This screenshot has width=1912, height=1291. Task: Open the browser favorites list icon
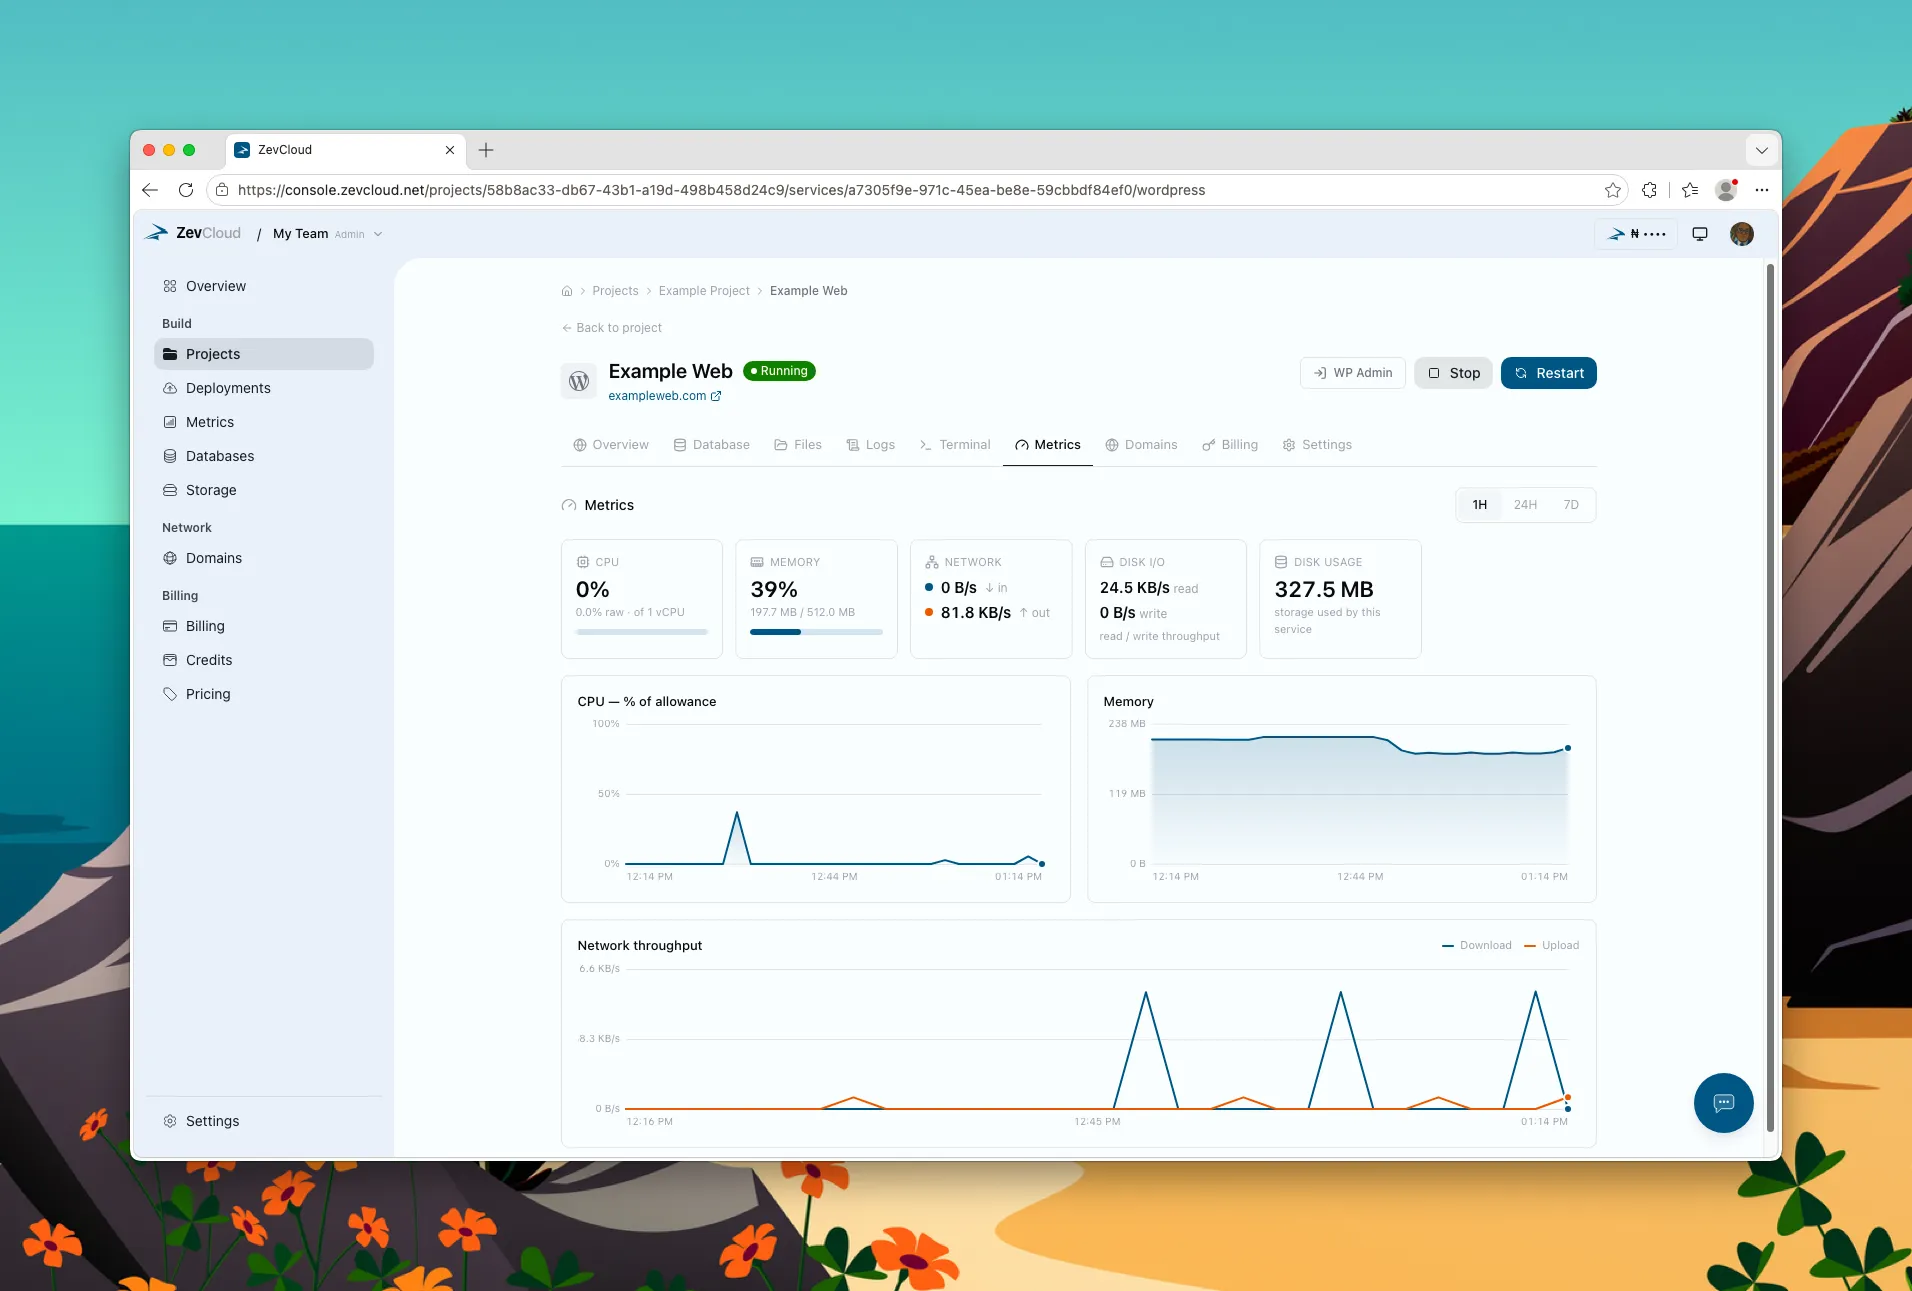pyautogui.click(x=1690, y=190)
